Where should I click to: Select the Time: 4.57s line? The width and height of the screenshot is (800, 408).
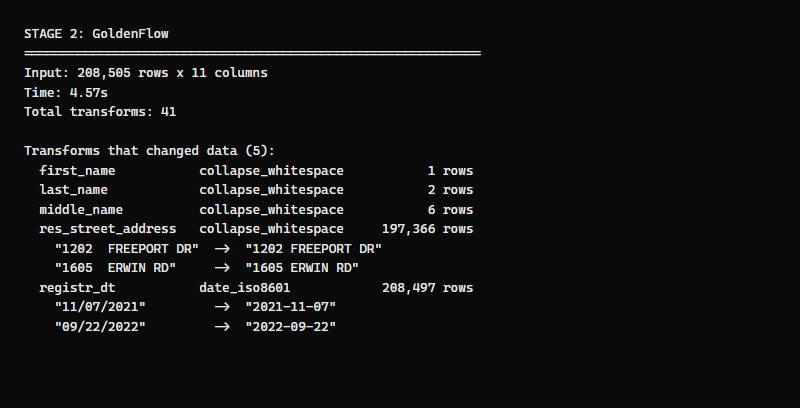(66, 92)
